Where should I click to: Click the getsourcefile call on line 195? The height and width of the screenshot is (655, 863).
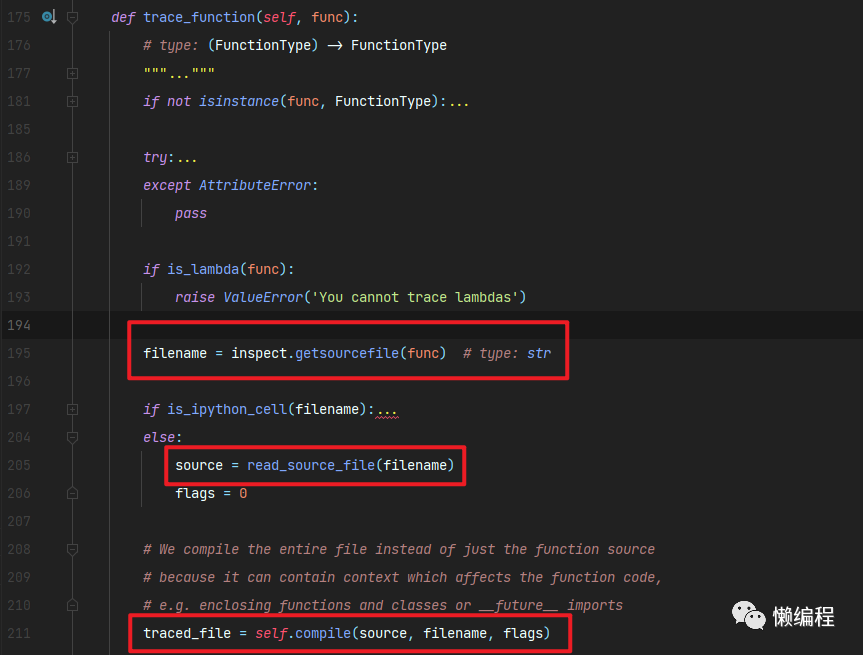(x=347, y=353)
